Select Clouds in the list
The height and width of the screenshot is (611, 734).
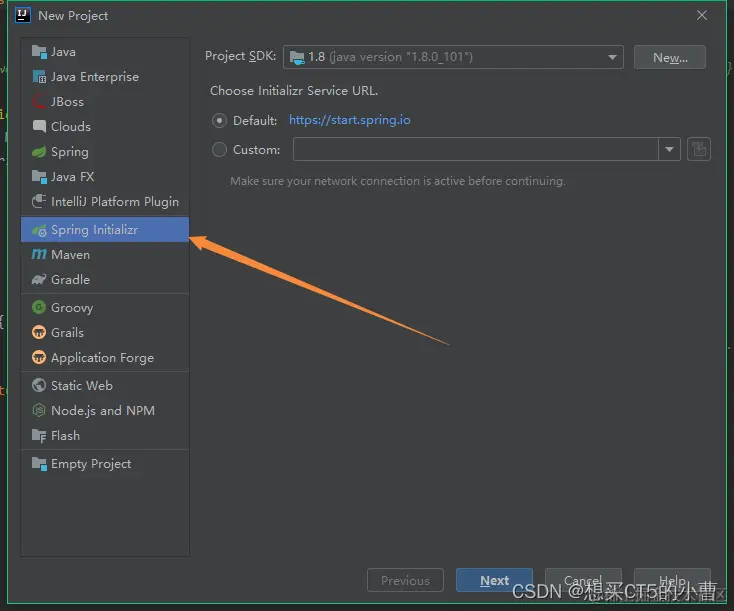105,126
